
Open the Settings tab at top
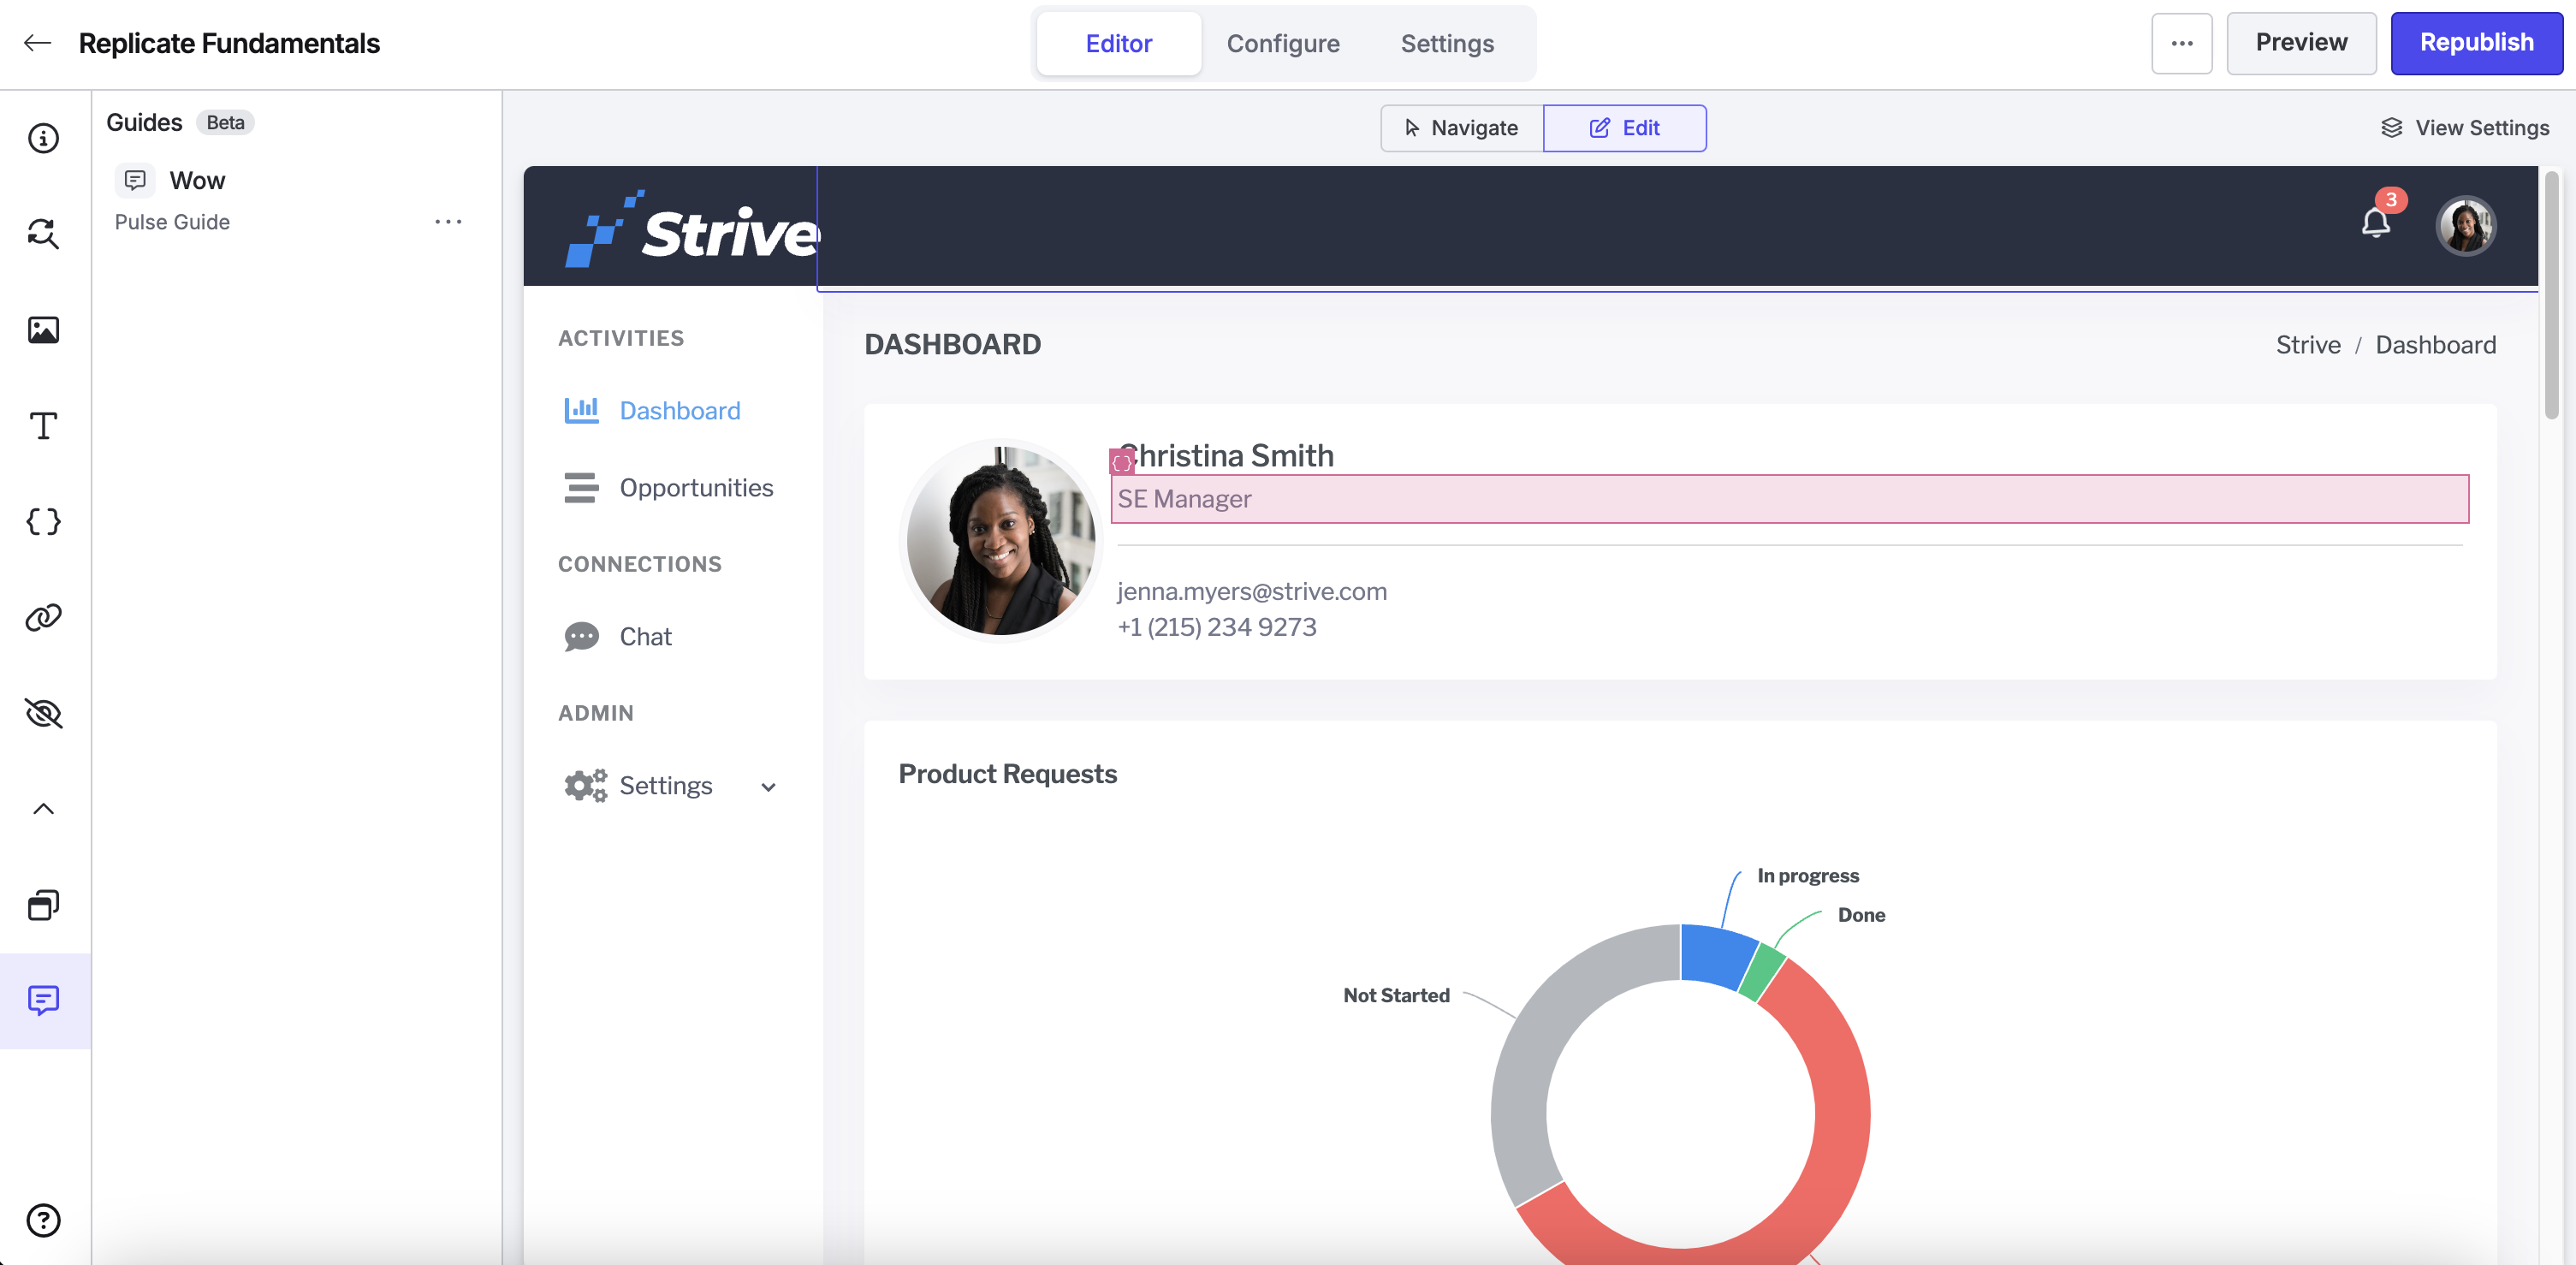tap(1447, 43)
